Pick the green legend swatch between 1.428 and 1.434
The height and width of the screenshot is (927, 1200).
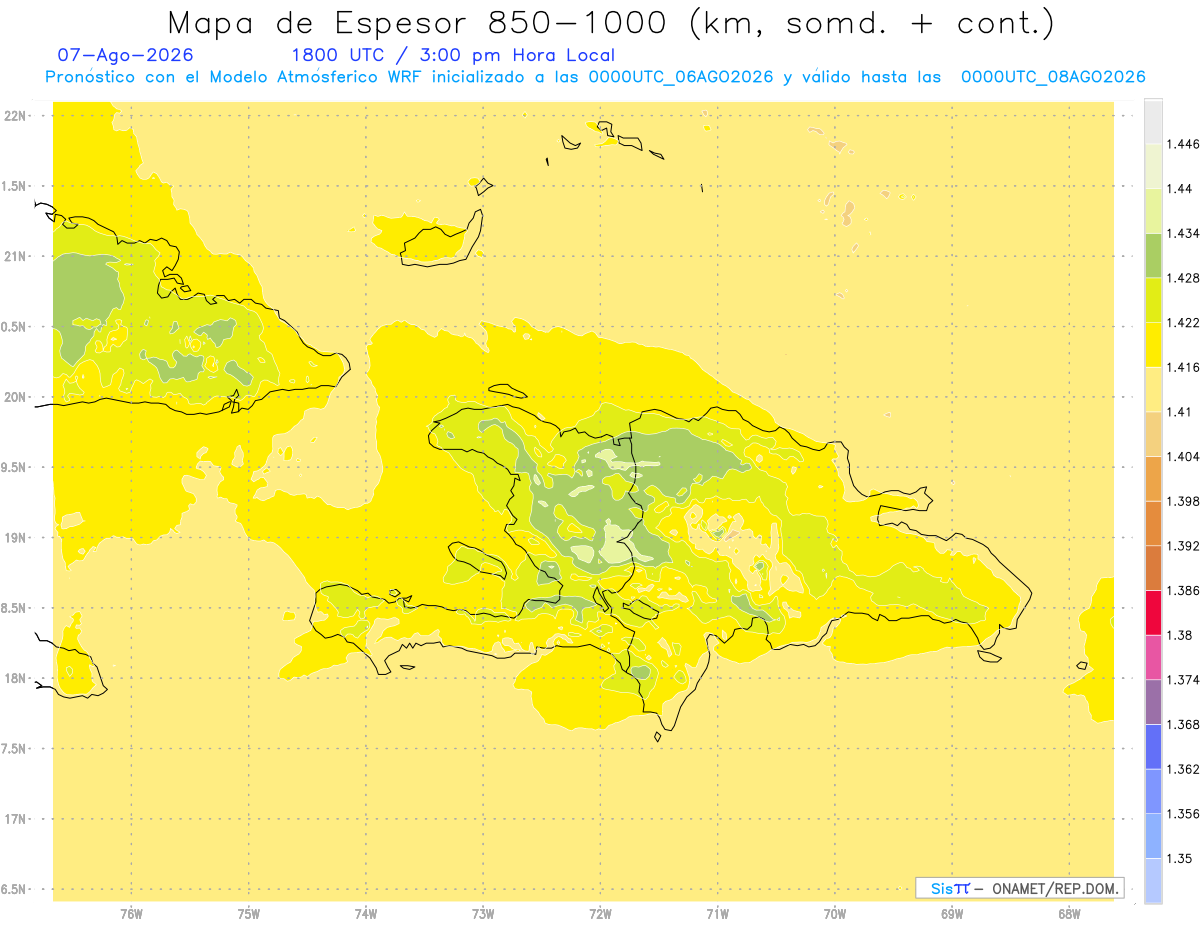1153,255
